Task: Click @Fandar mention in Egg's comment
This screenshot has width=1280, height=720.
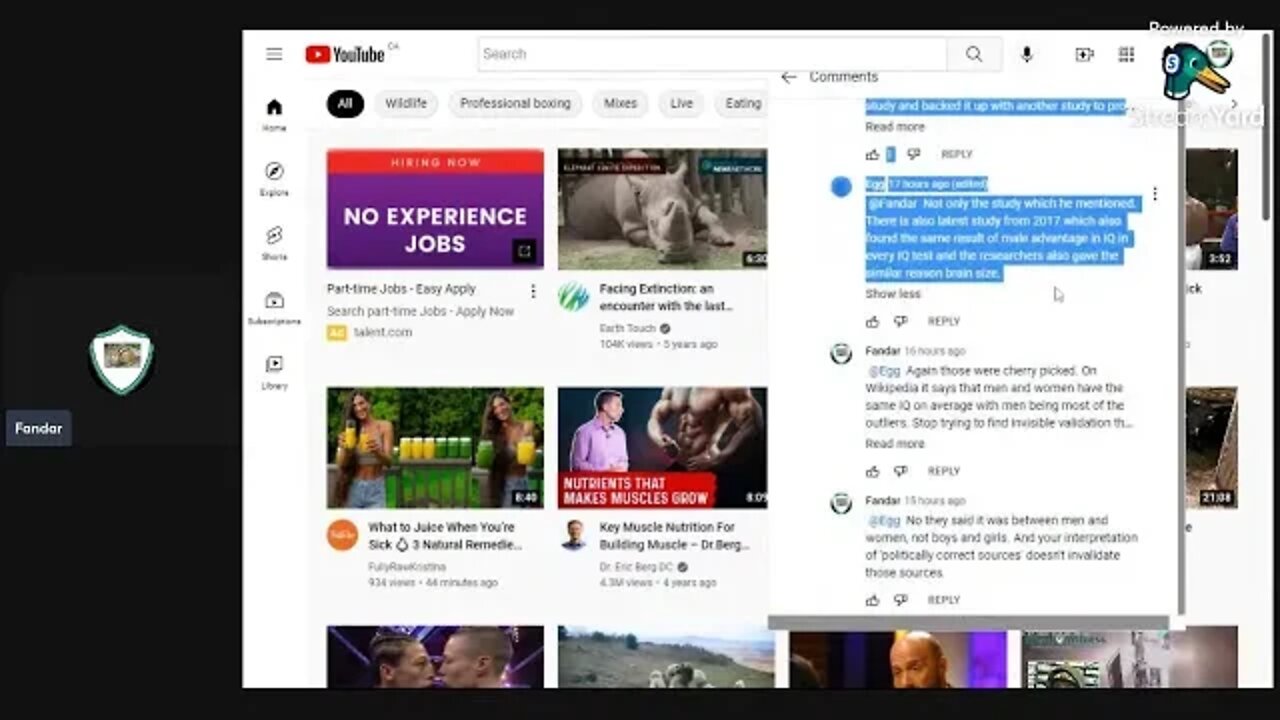Action: [892, 204]
